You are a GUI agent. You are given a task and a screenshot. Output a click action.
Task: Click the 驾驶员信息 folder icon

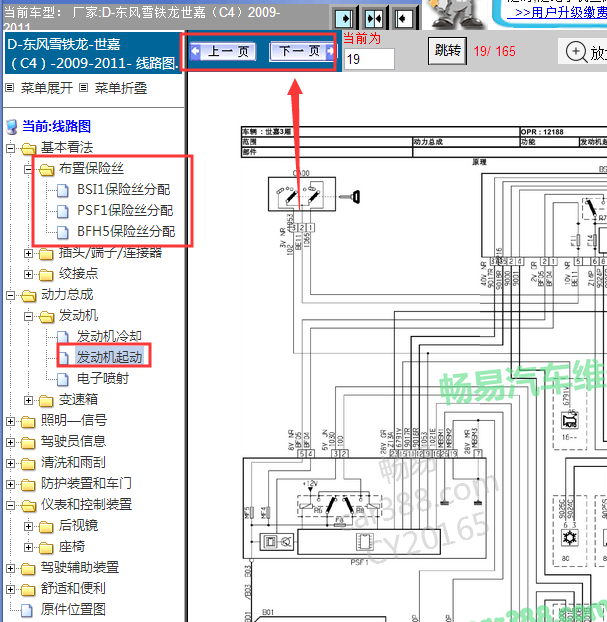28,443
